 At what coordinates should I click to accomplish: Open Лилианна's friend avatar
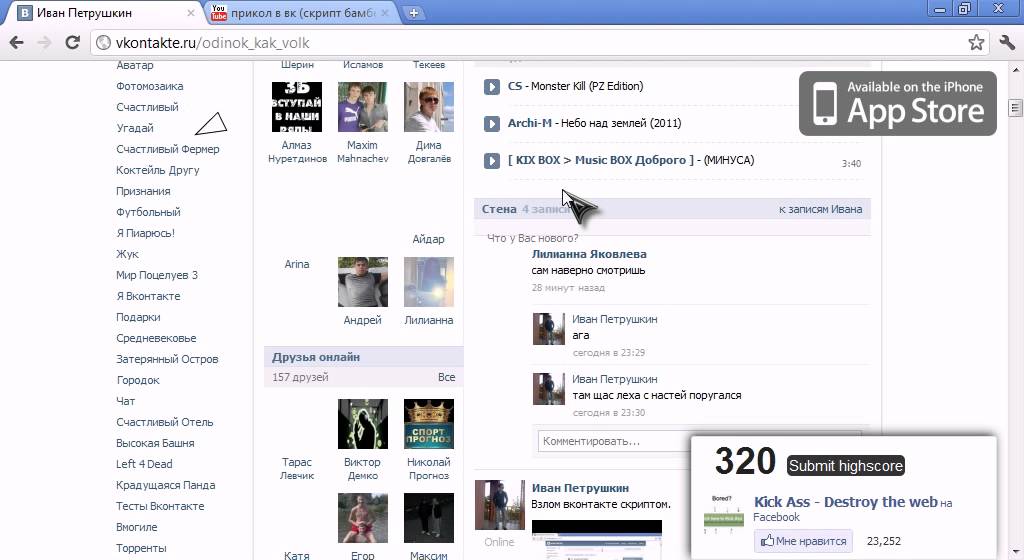coord(428,282)
